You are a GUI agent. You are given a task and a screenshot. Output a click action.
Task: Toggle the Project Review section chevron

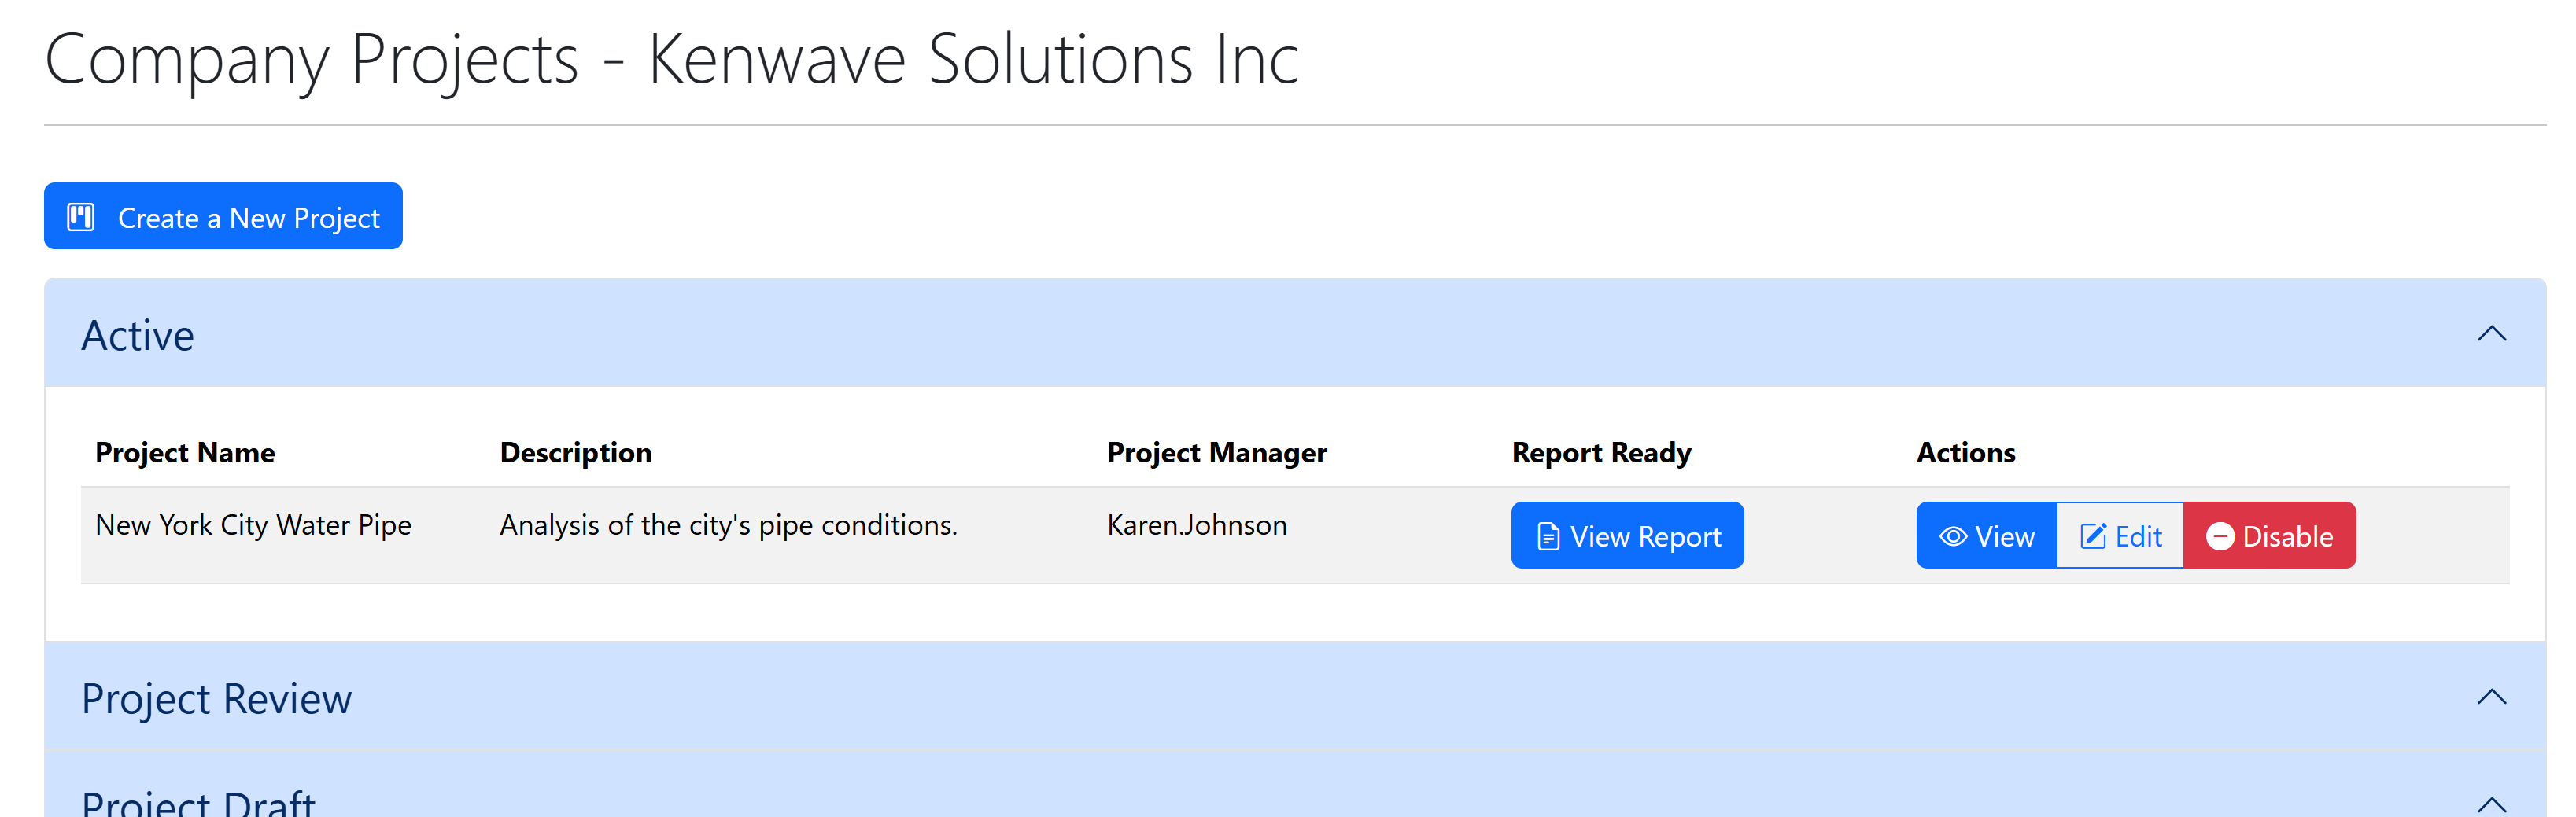coord(2491,697)
